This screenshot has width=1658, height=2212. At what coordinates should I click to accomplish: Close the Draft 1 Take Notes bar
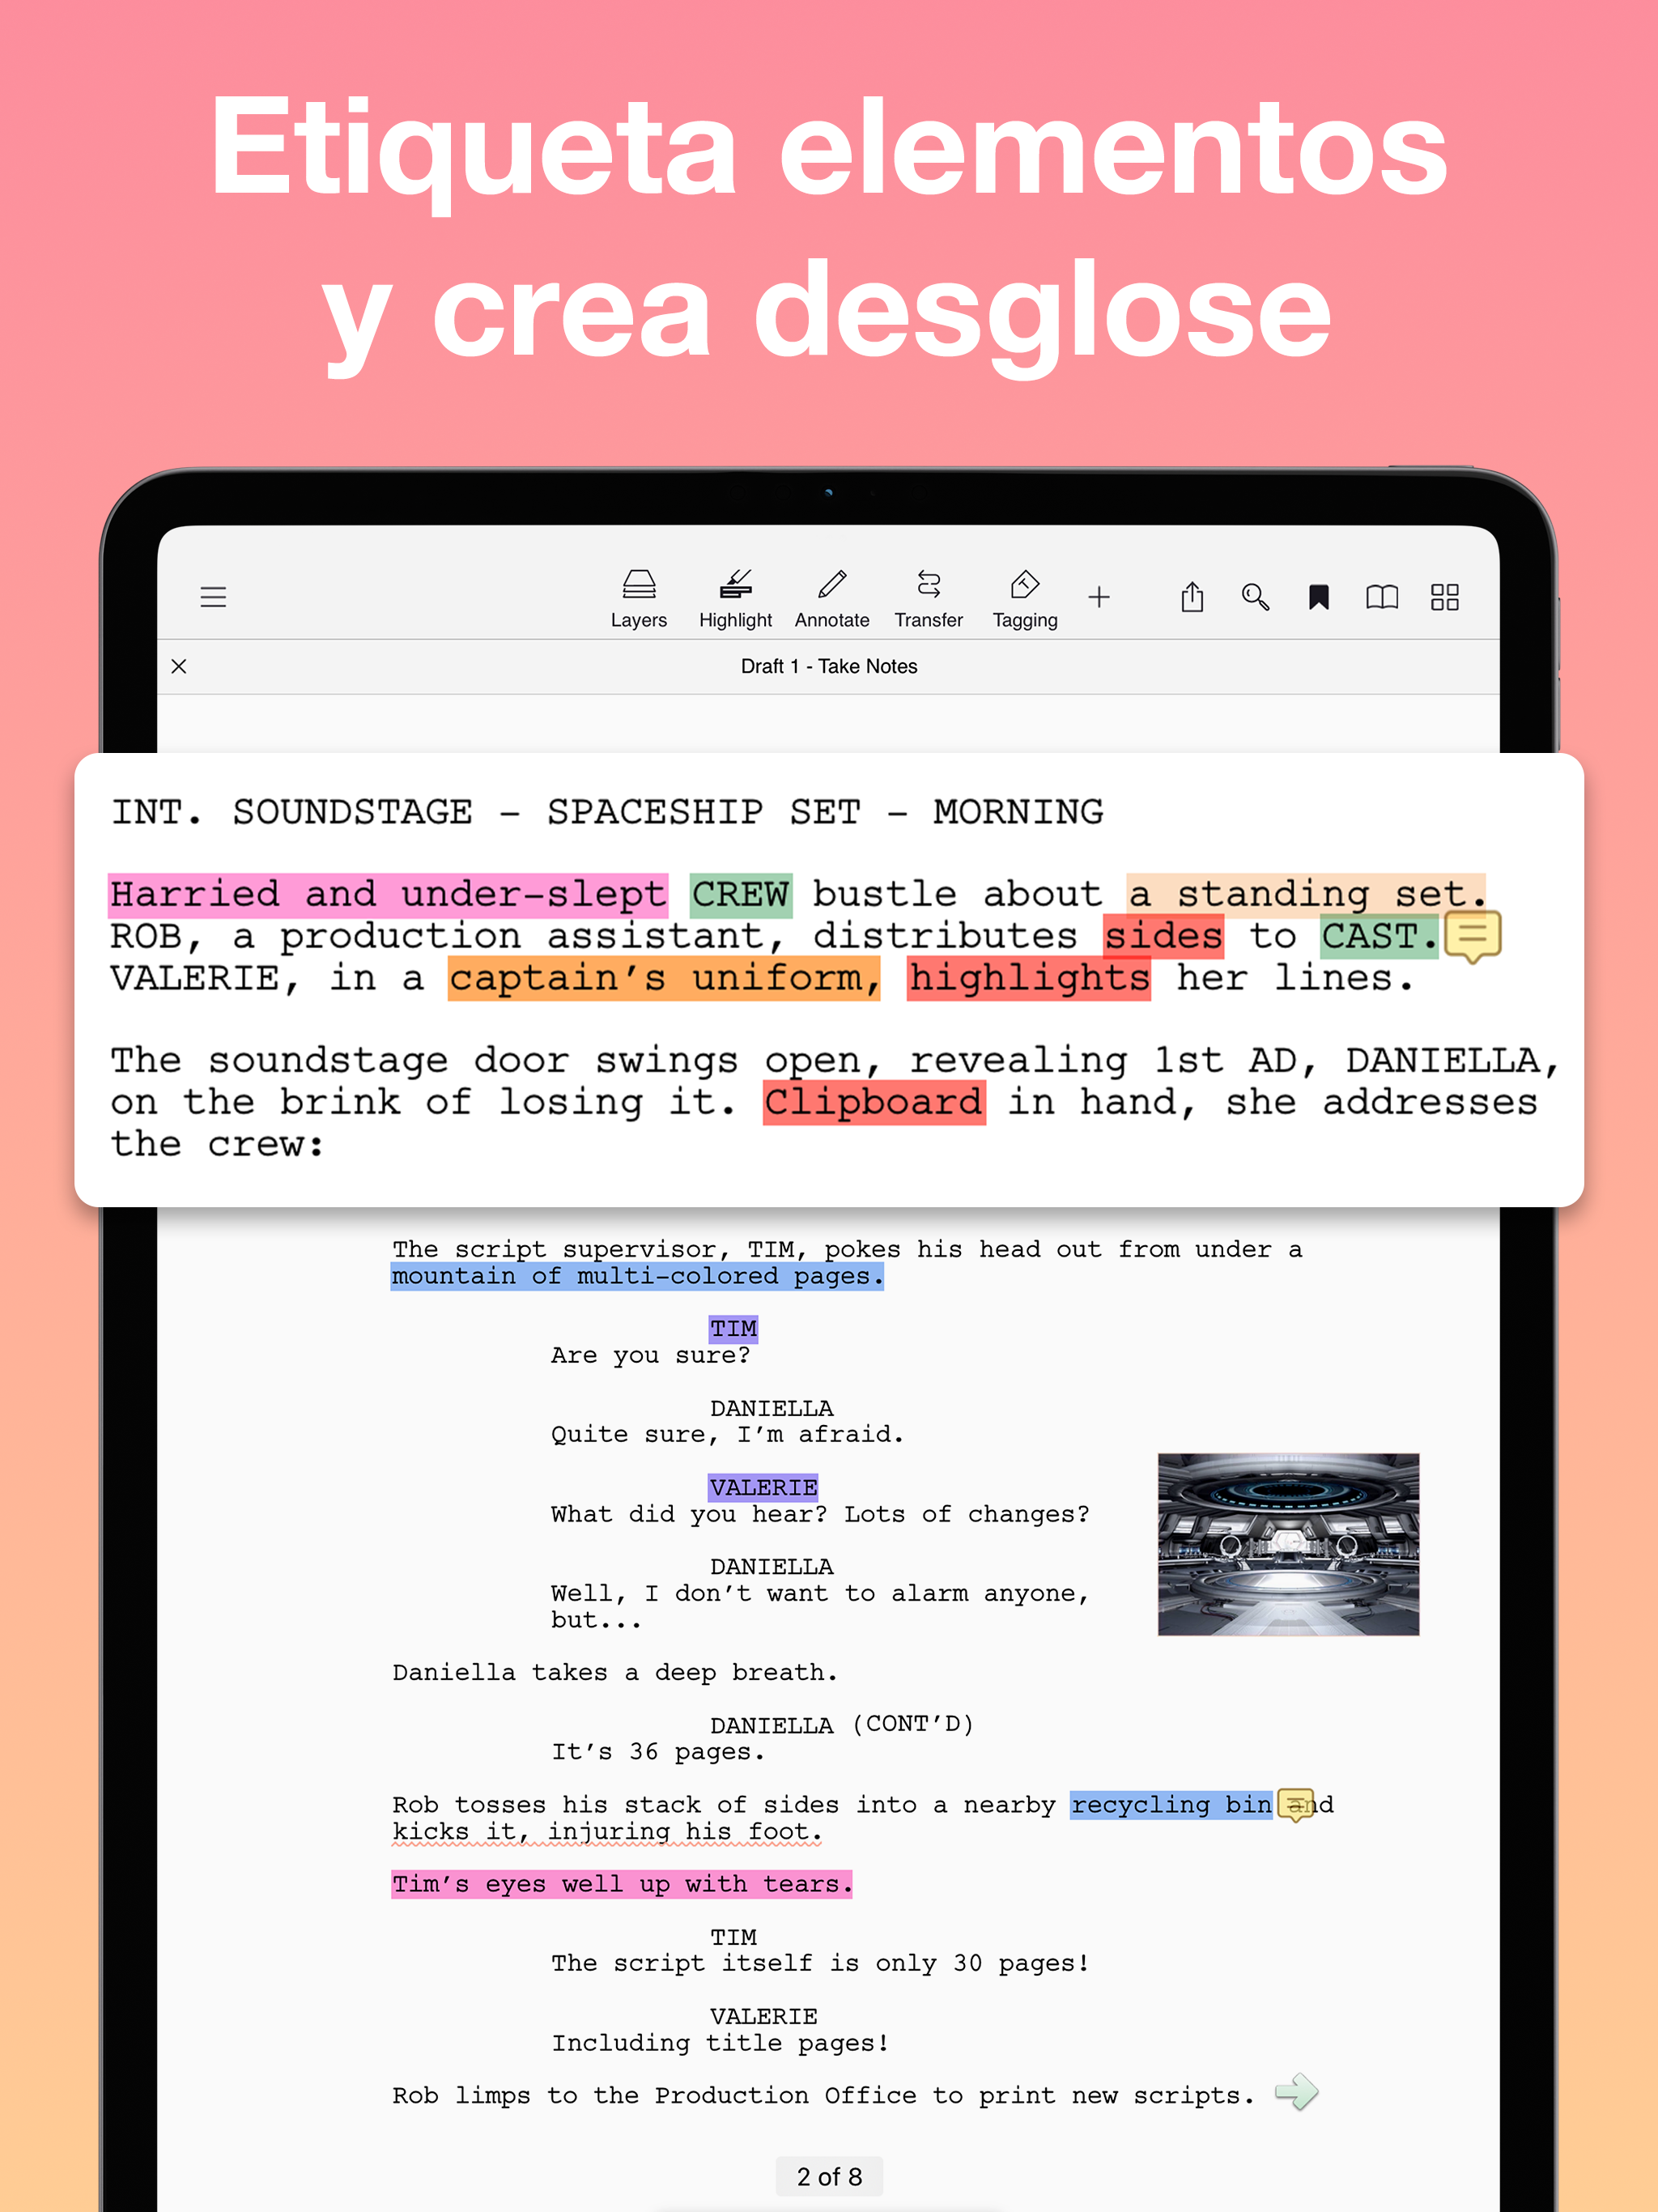[x=179, y=666]
